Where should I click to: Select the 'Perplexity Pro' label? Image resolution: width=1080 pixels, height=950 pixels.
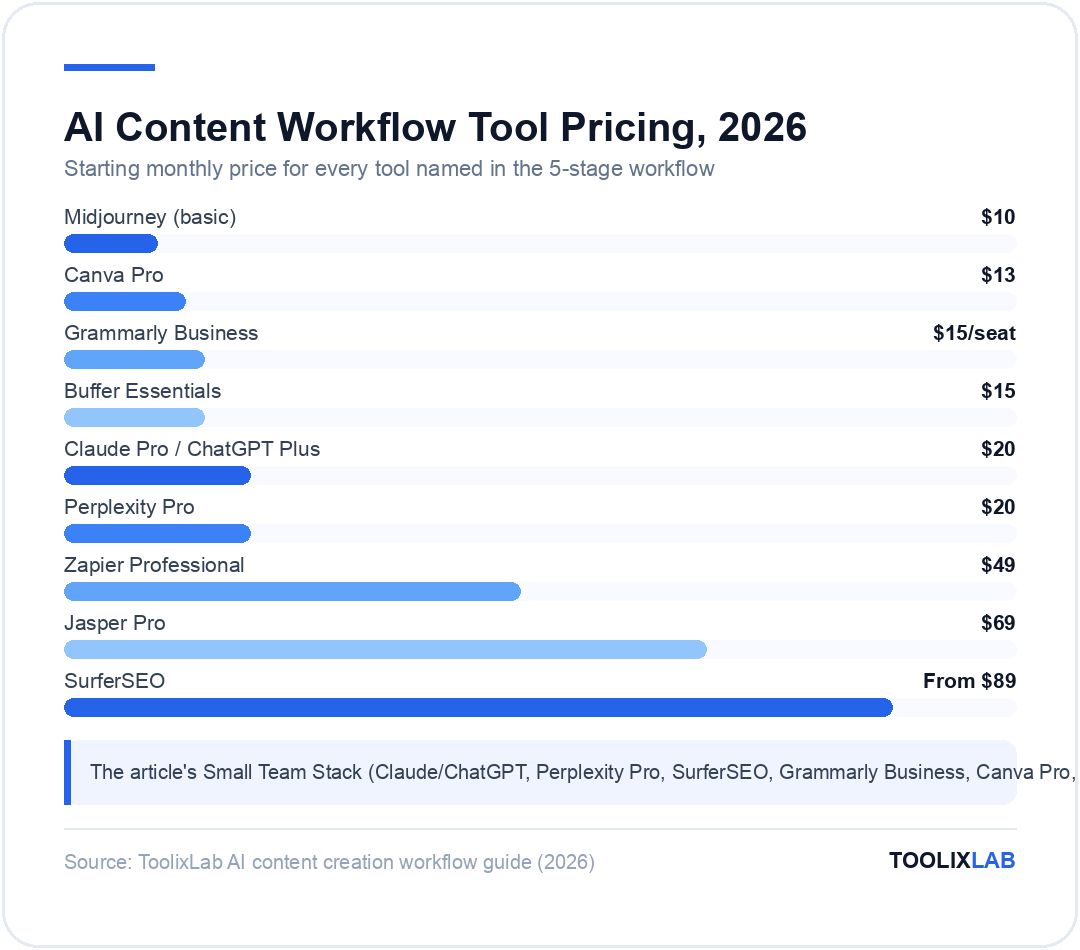tap(129, 507)
